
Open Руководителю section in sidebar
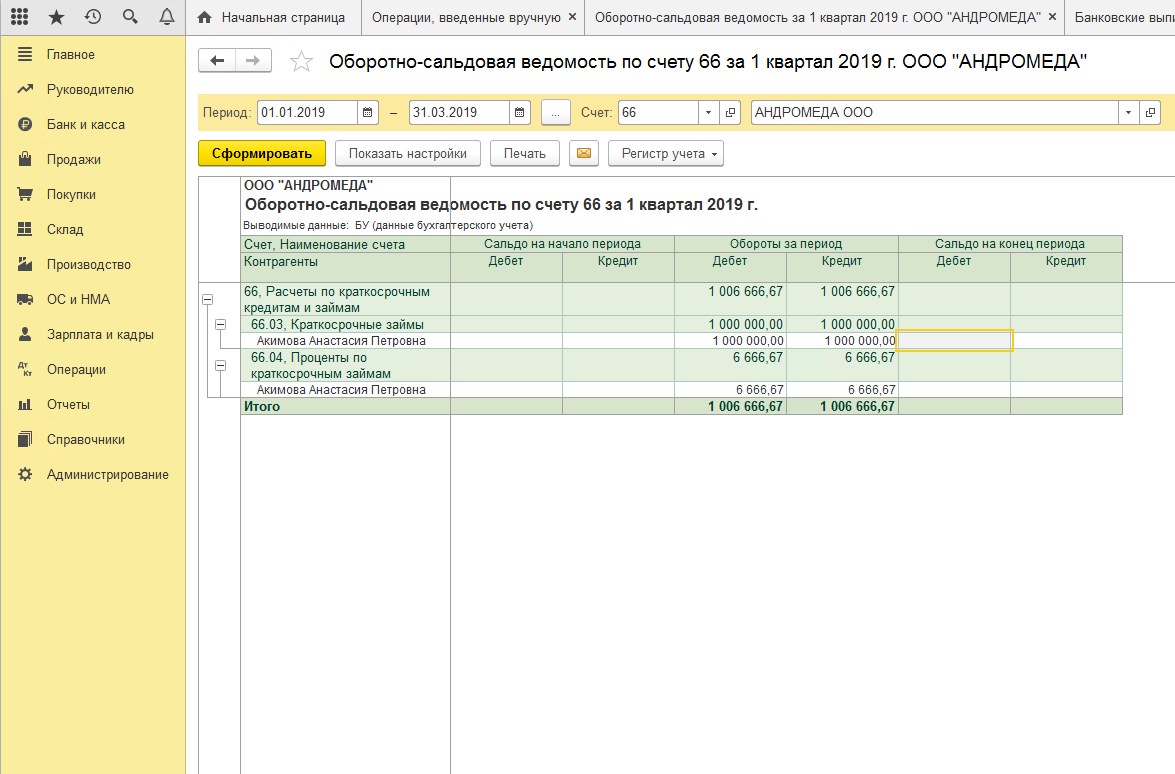click(x=90, y=90)
